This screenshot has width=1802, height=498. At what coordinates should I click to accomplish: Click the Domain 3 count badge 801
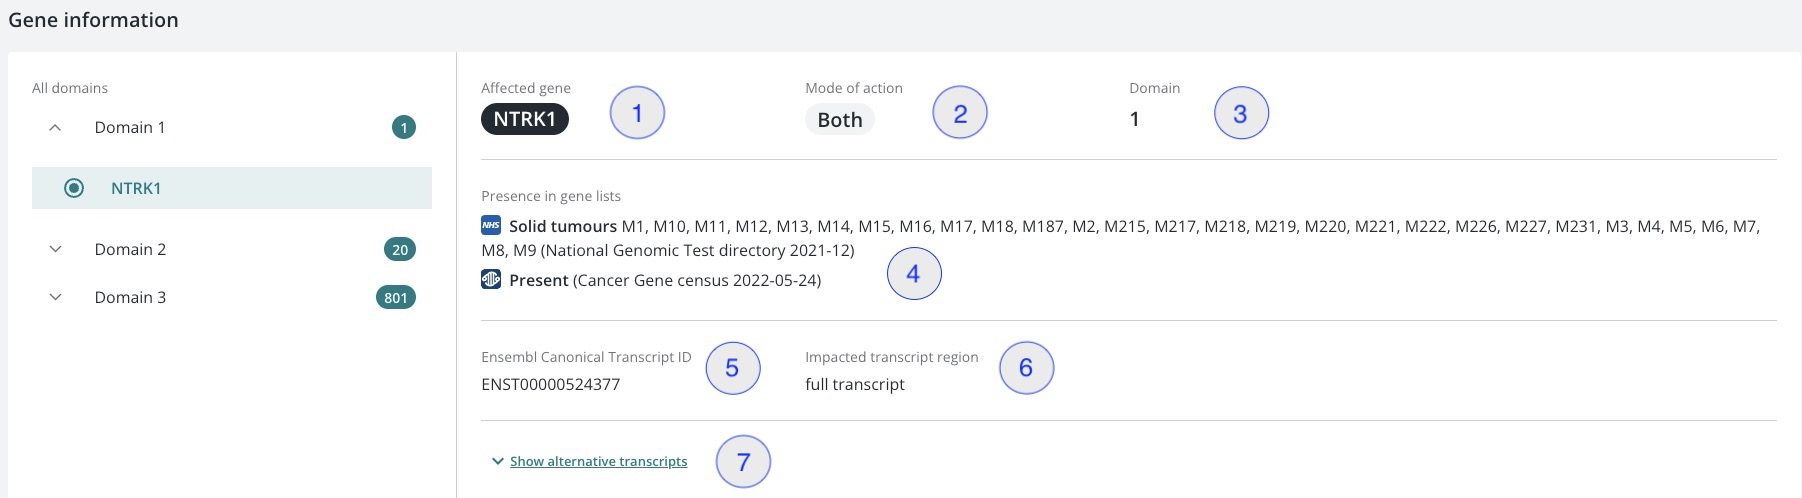[x=396, y=297]
